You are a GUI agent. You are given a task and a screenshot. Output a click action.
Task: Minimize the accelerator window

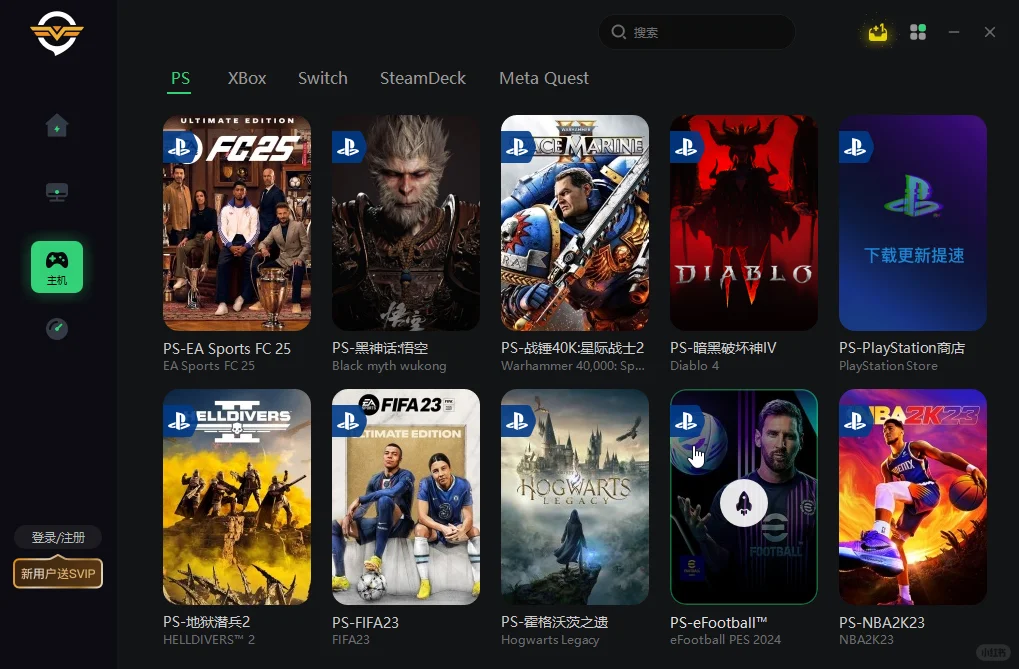point(954,32)
